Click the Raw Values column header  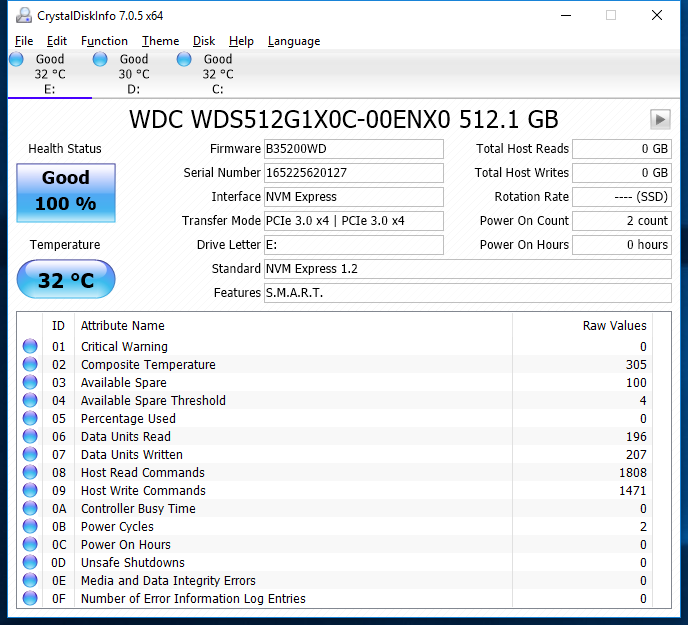(x=614, y=325)
